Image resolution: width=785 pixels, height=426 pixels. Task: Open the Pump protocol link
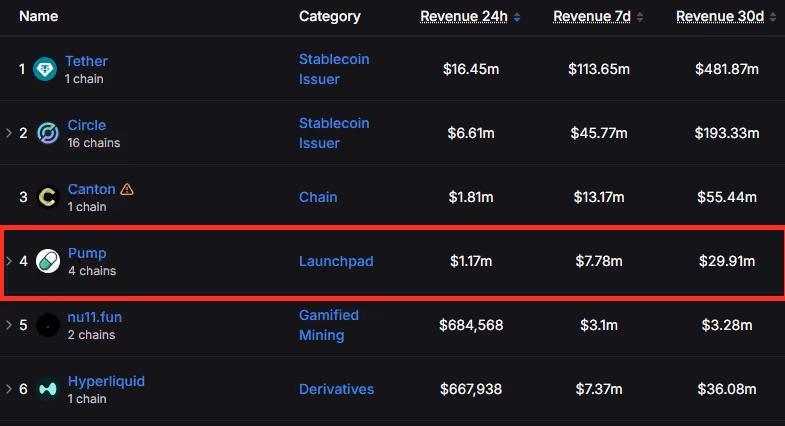coord(87,253)
